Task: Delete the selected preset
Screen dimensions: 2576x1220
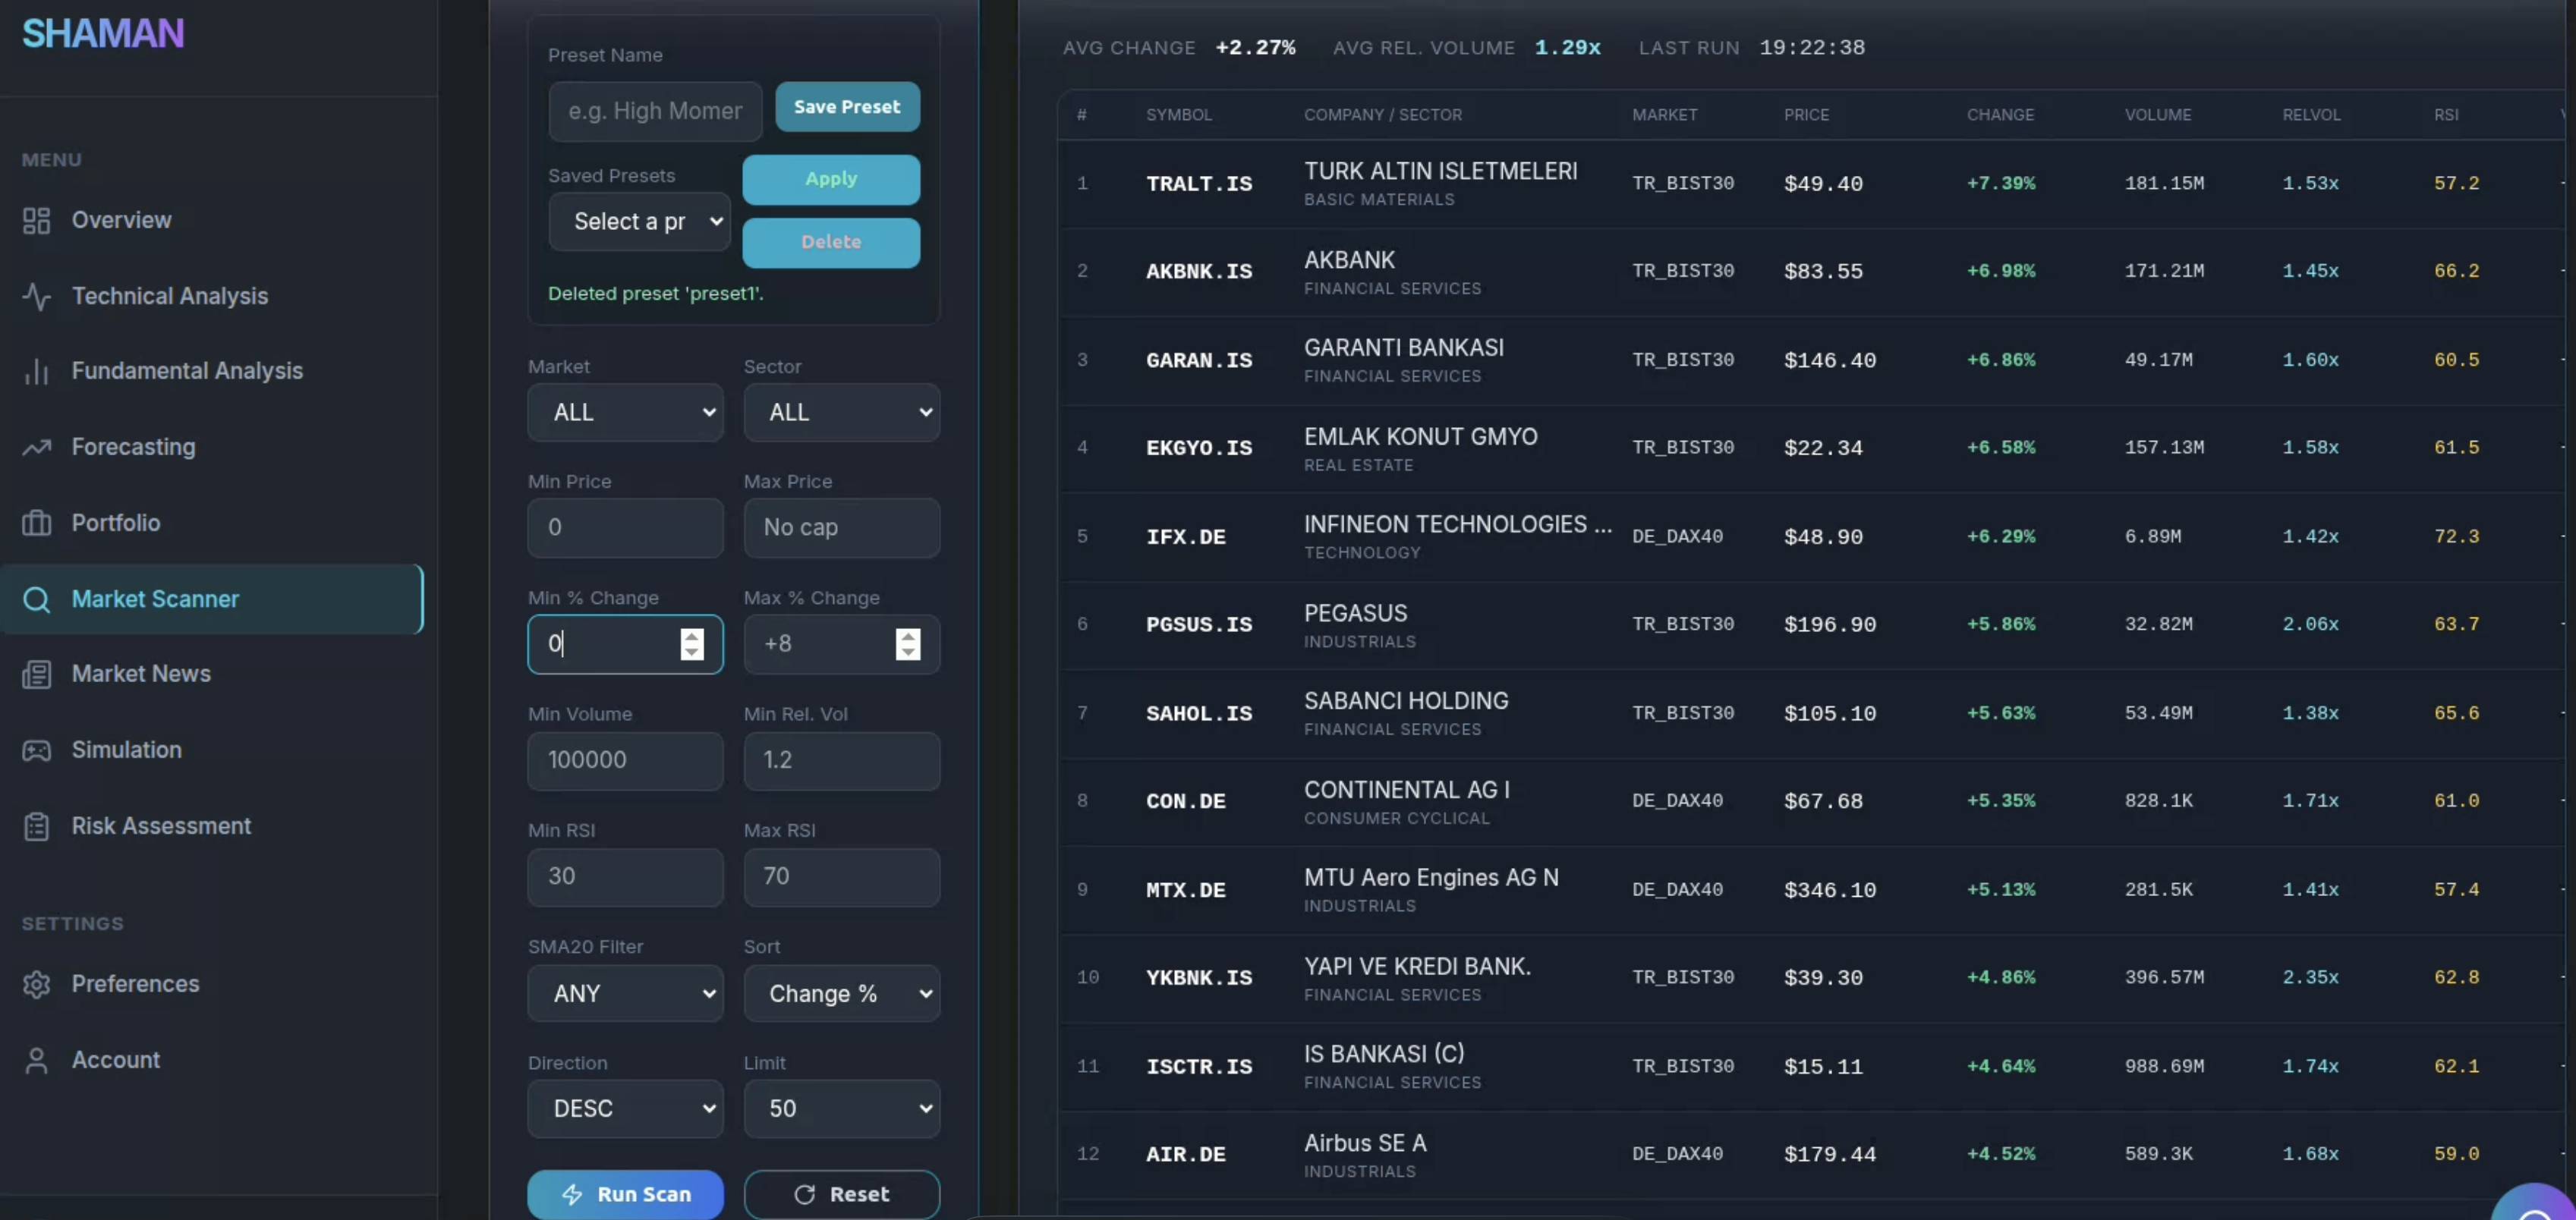Action: coord(831,242)
